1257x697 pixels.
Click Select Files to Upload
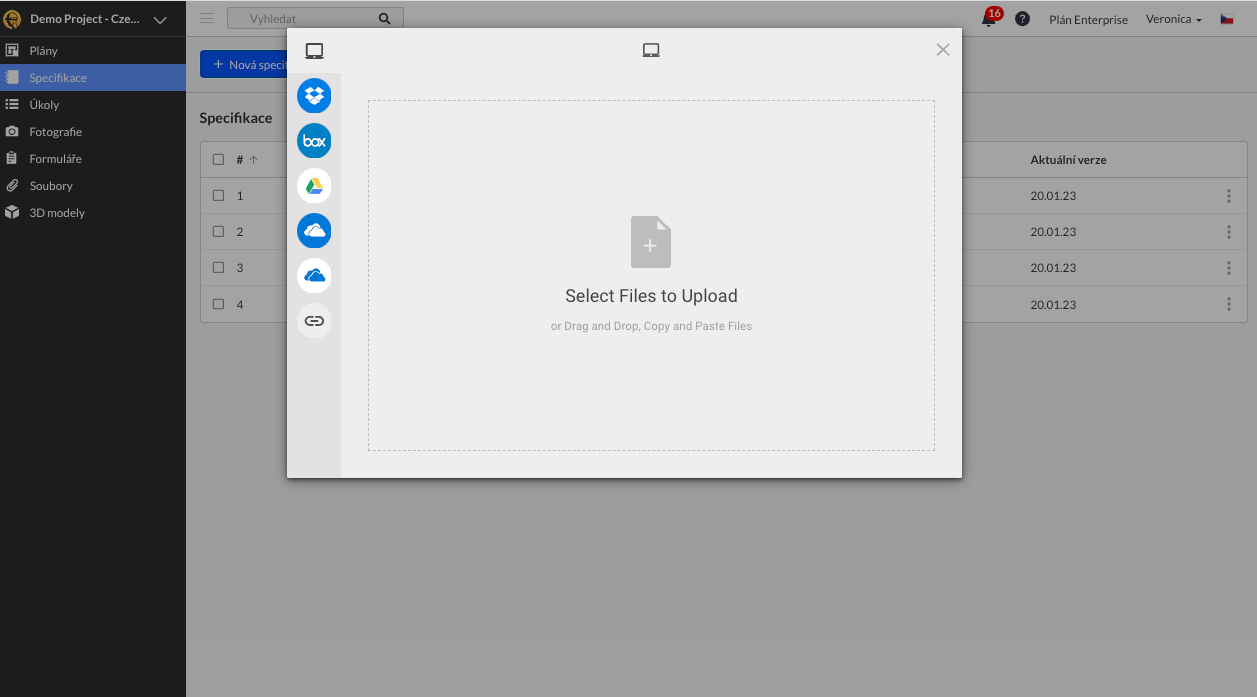coord(651,296)
